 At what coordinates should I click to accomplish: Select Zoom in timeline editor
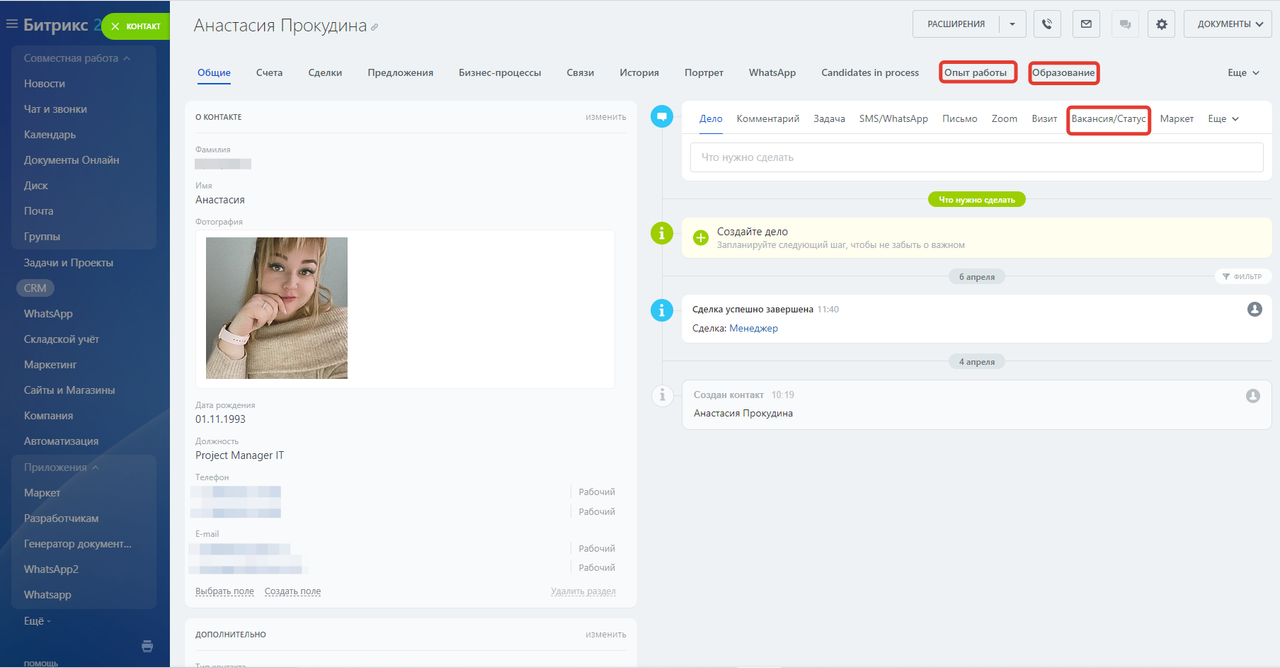(x=1004, y=119)
